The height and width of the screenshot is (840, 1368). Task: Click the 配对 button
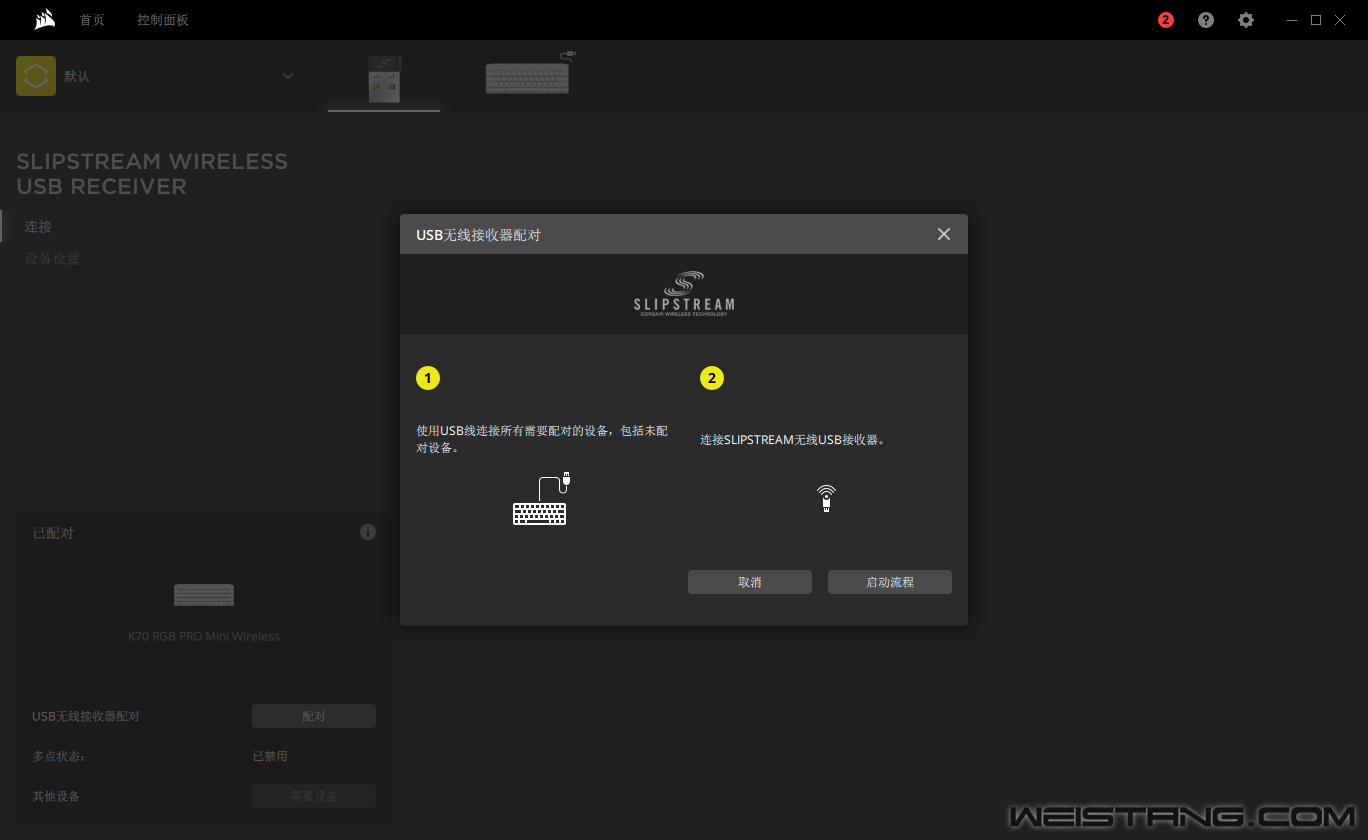click(314, 716)
